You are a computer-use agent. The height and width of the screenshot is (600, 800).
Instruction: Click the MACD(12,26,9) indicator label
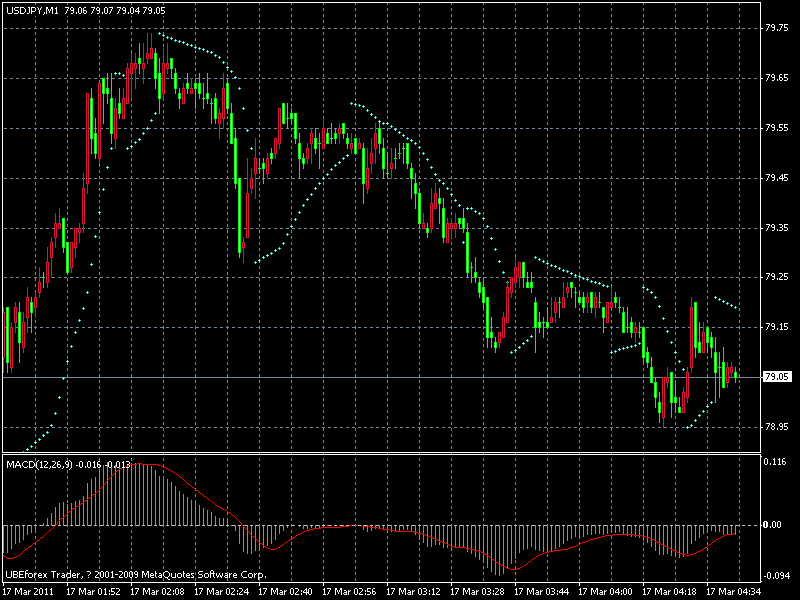tap(68, 465)
